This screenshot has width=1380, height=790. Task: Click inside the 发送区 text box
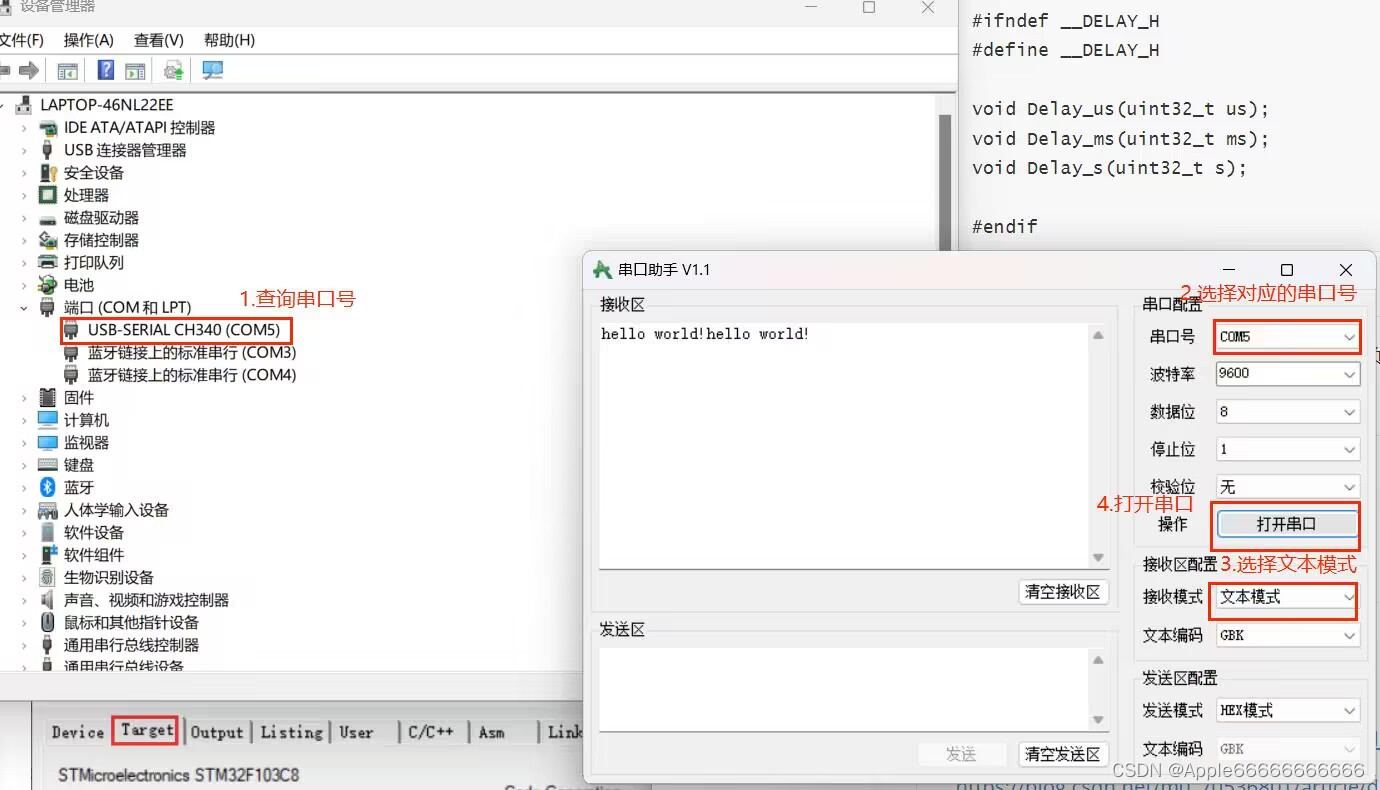point(844,690)
